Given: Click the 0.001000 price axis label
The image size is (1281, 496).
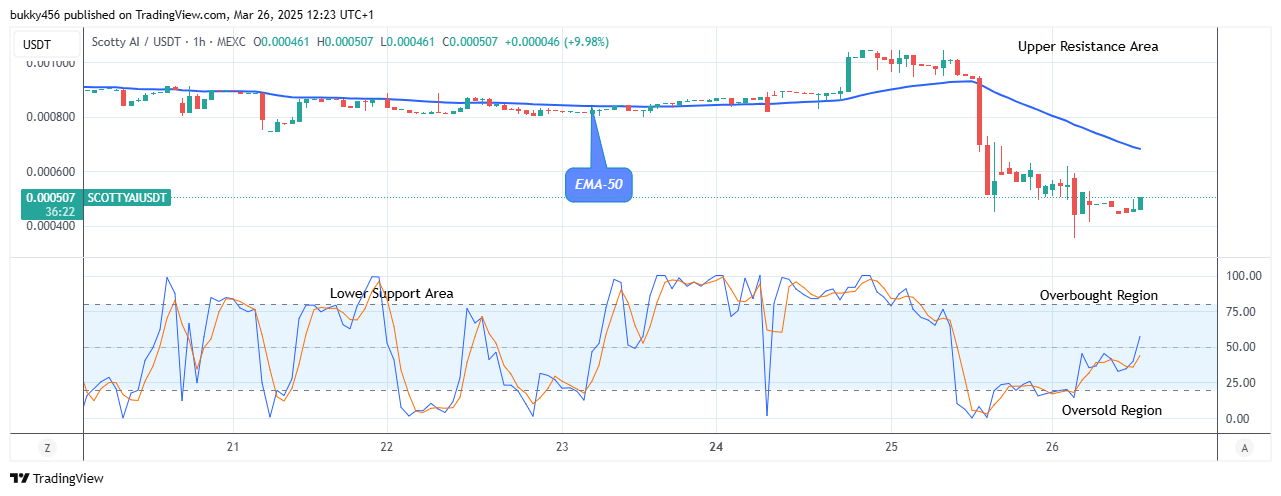Looking at the screenshot, I should click(49, 62).
